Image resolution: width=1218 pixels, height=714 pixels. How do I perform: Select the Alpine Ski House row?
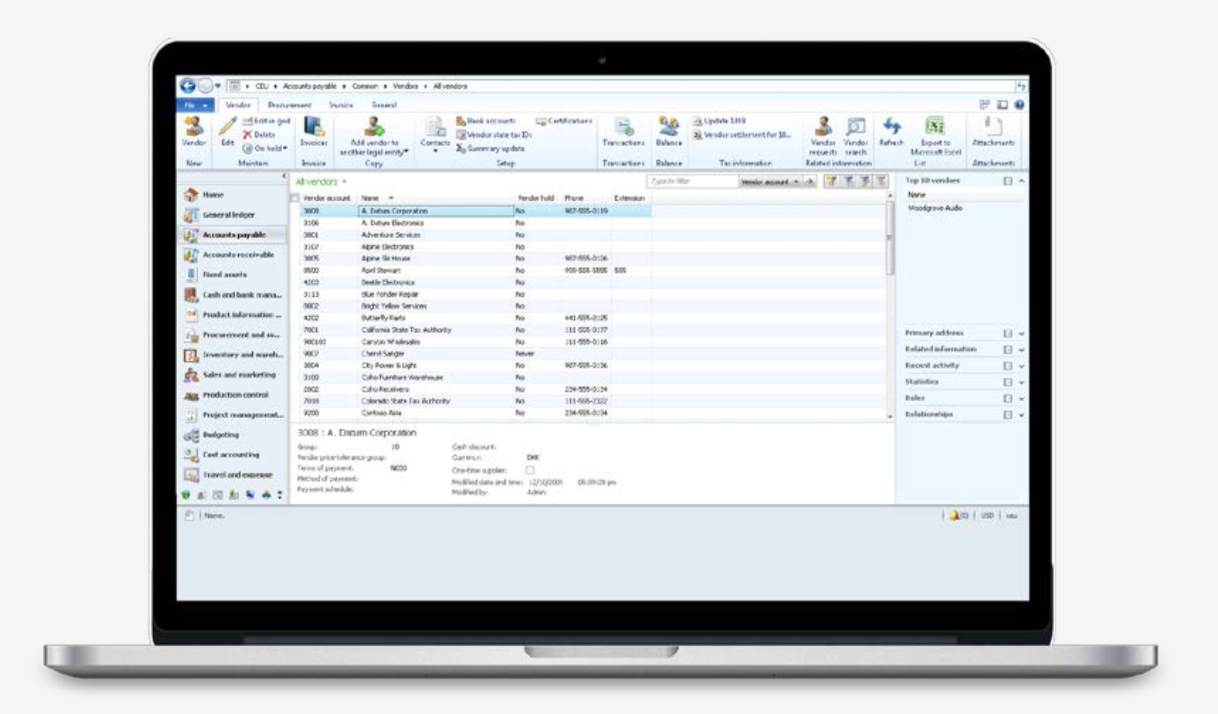(x=470, y=258)
